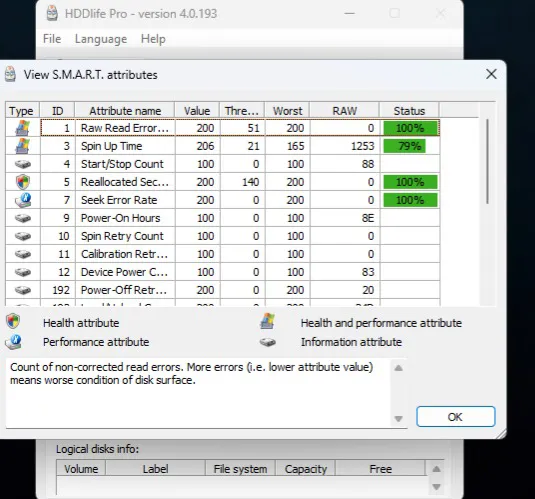Viewport: 535px width, 499px height.
Task: Click the Capacity column header in Logical disks
Action: [306, 469]
